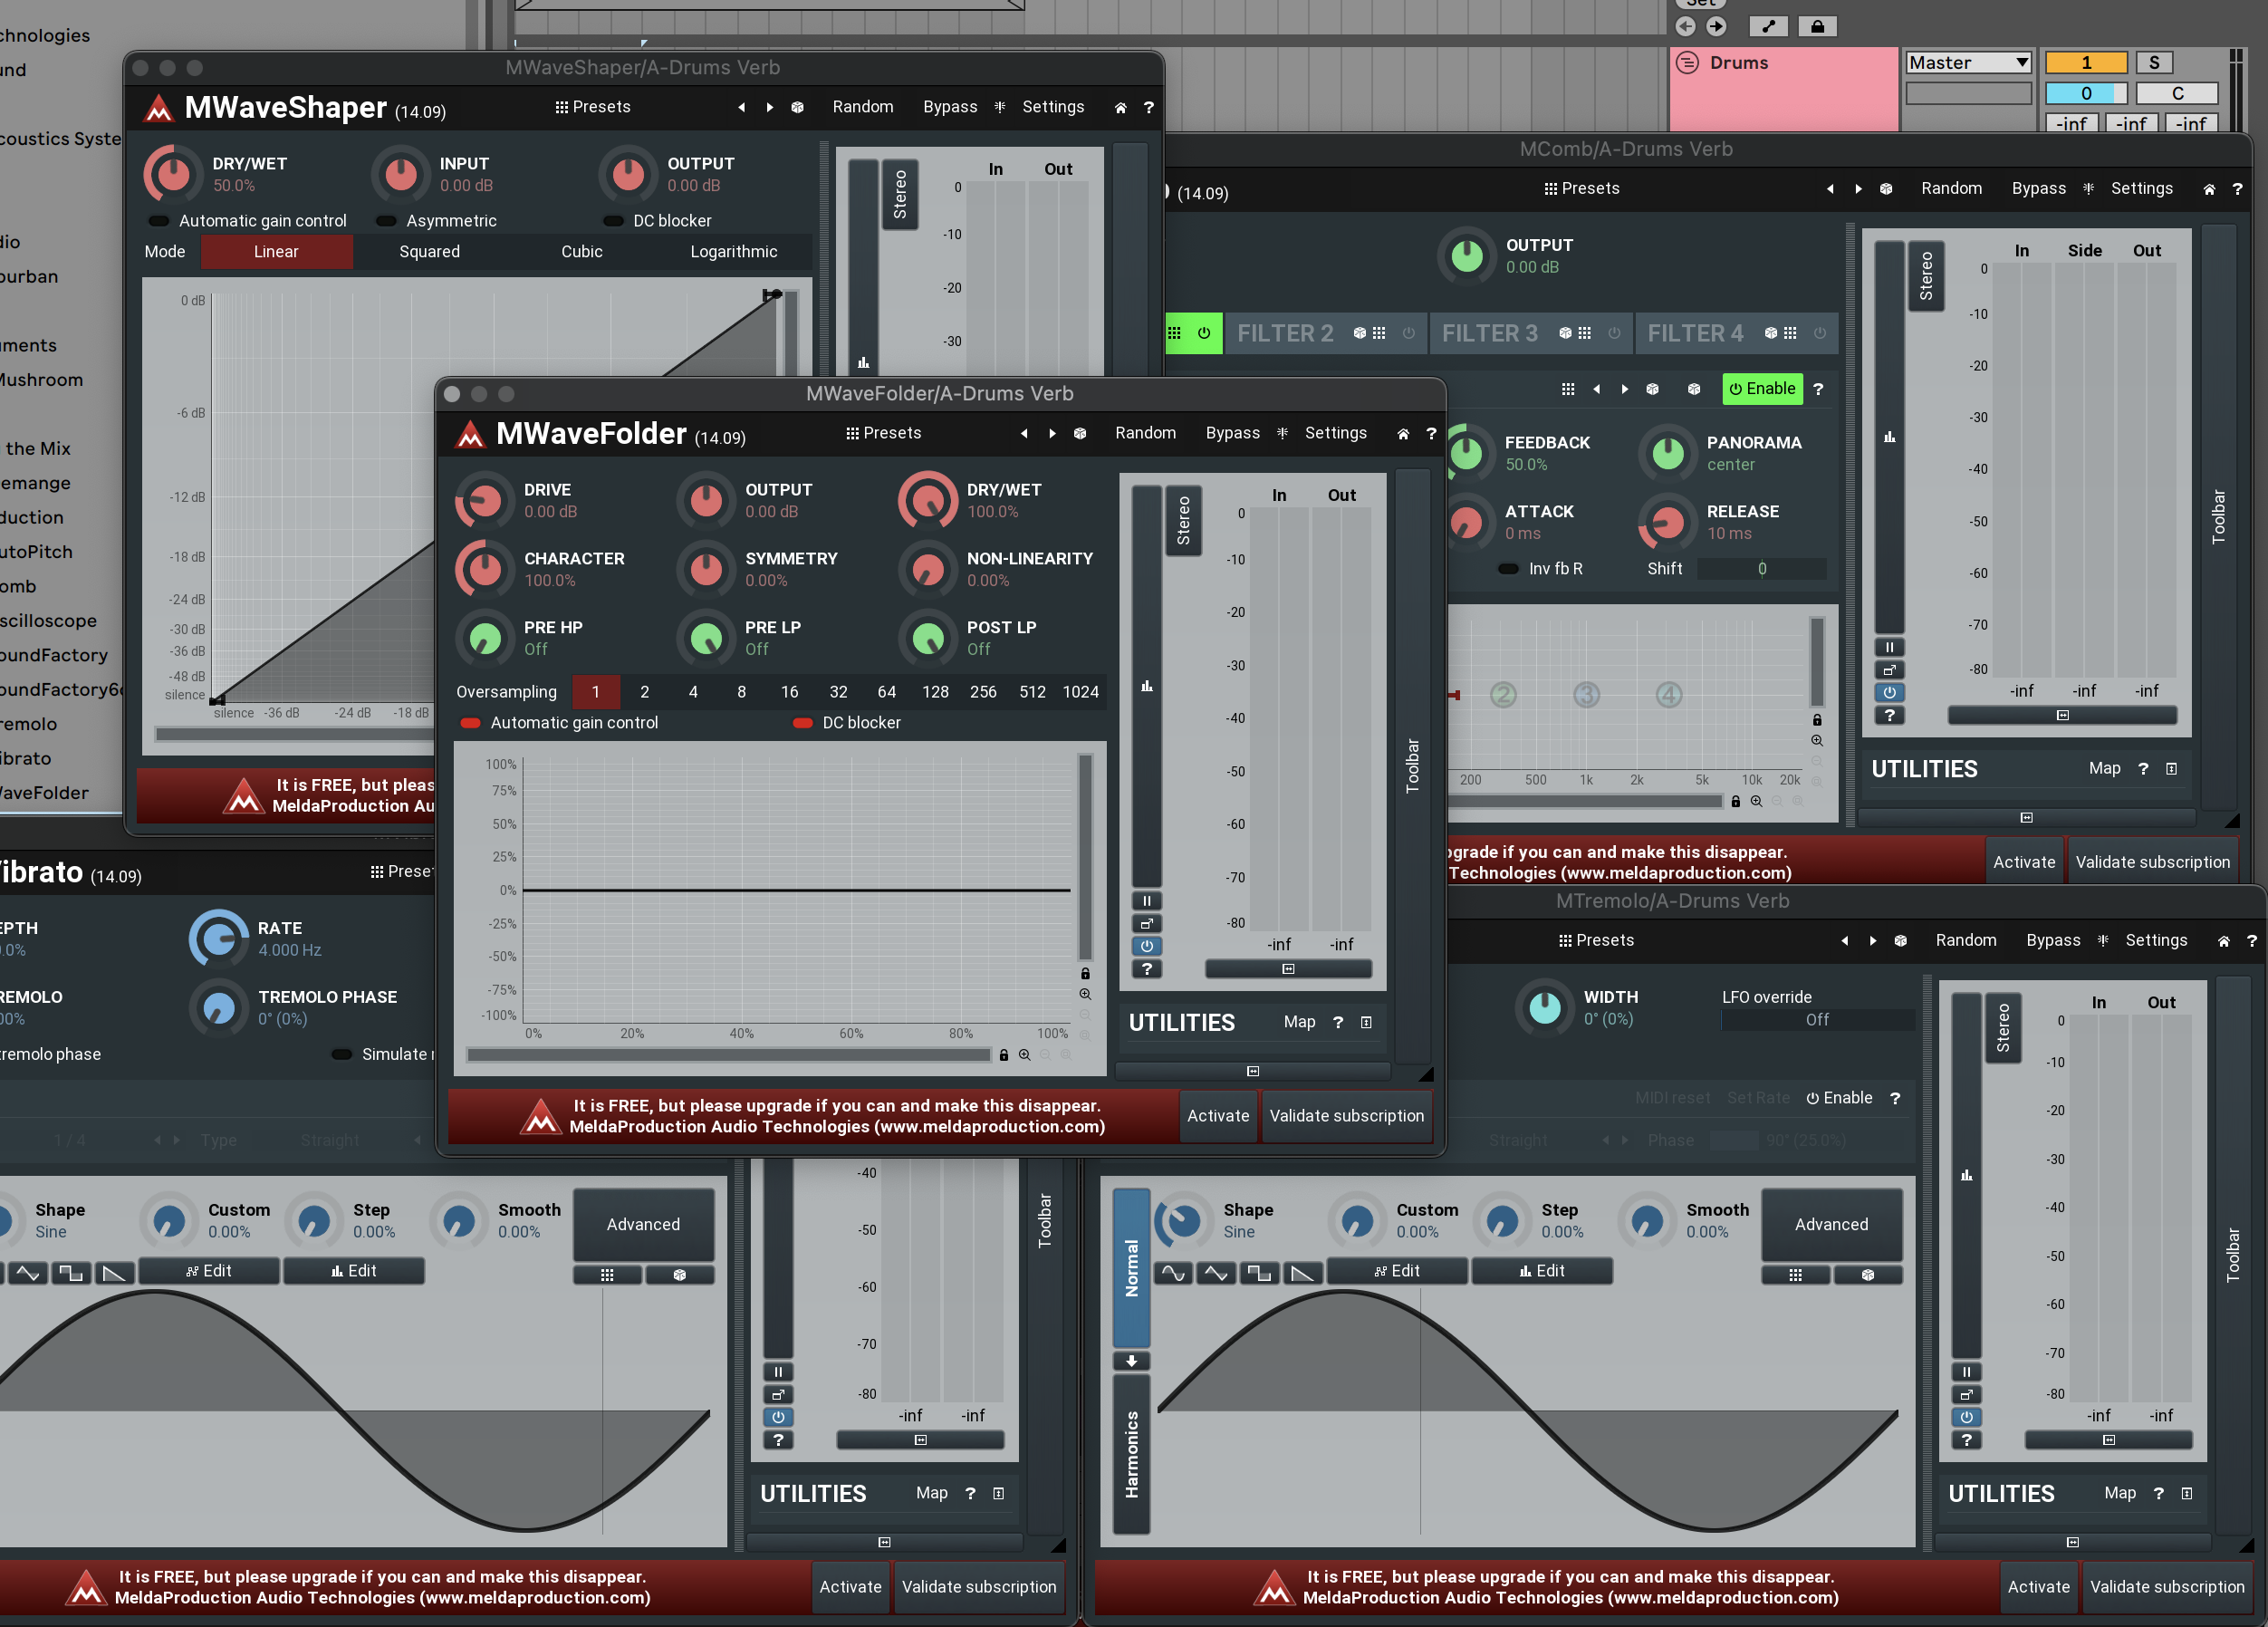
Task: Open the Master routing dropdown on Drums track
Action: [1968, 63]
